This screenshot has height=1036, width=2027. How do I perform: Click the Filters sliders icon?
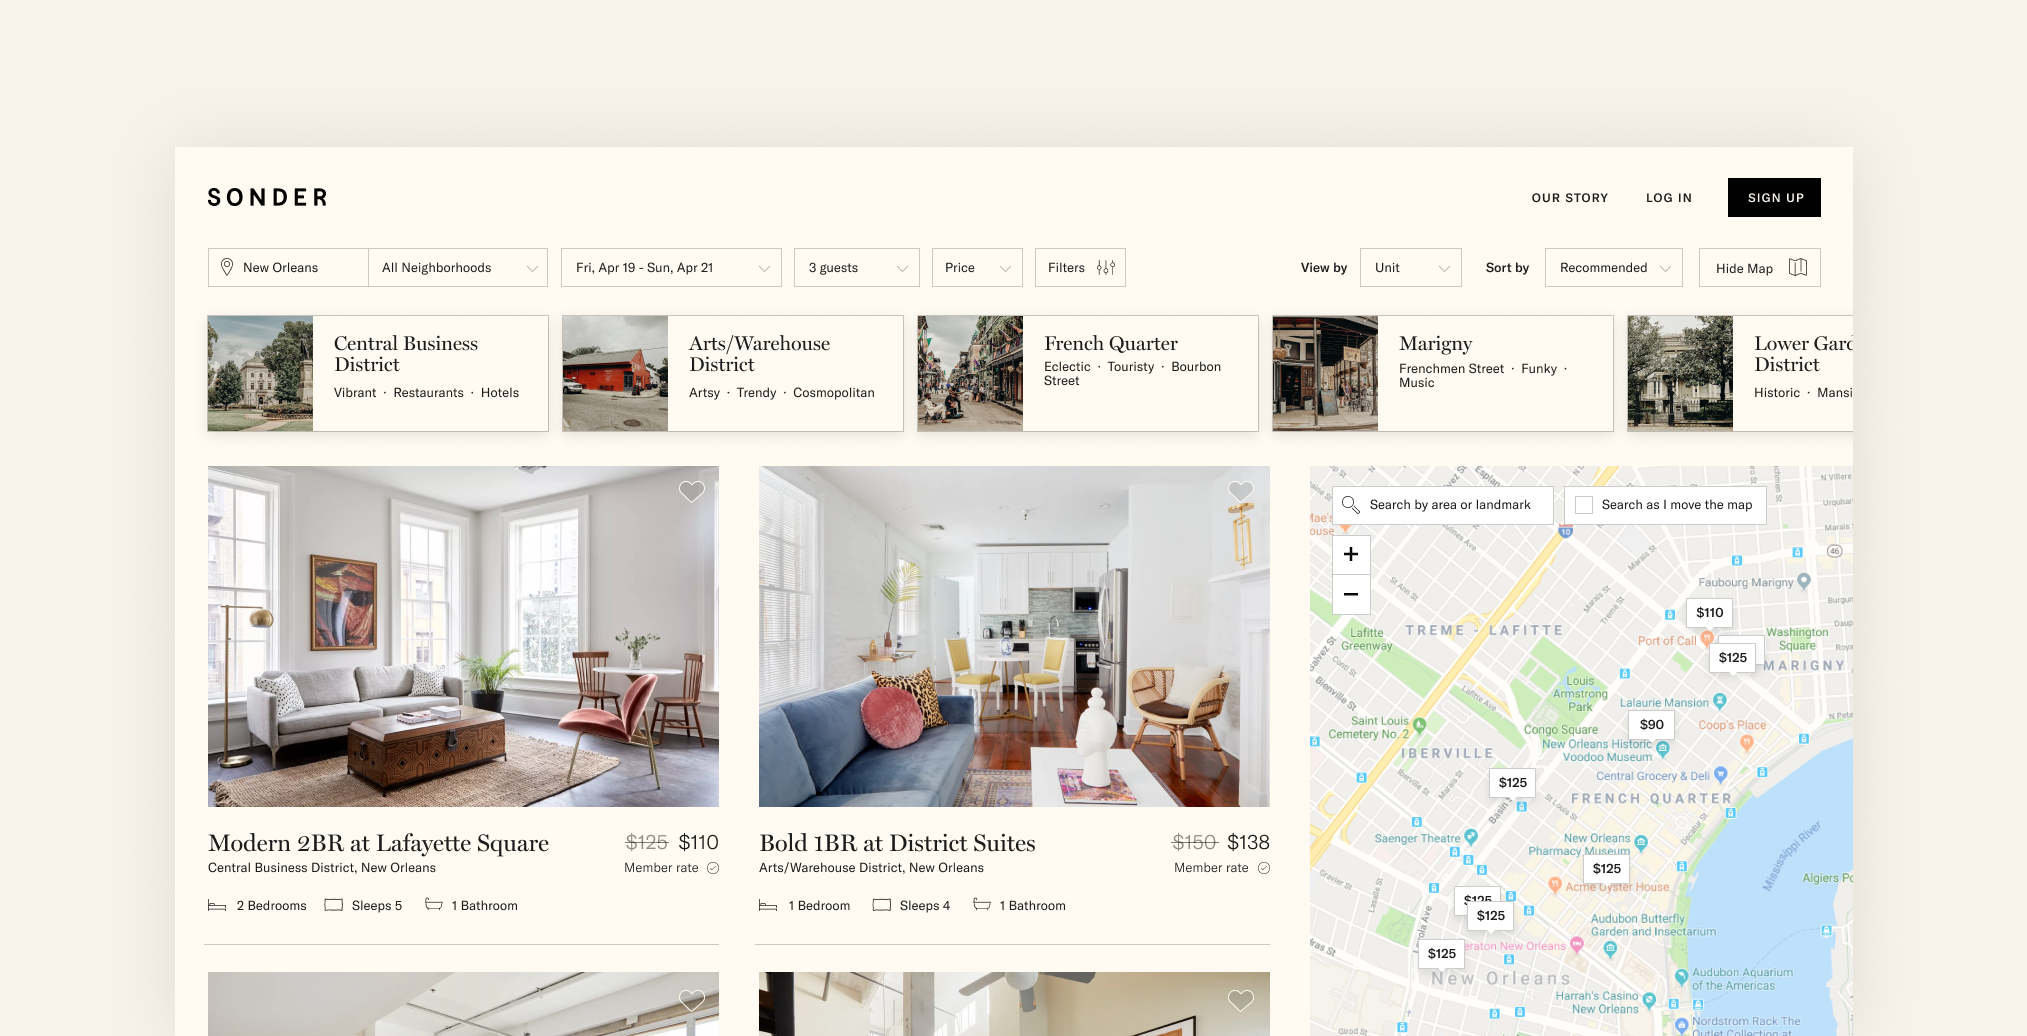pyautogui.click(x=1106, y=267)
